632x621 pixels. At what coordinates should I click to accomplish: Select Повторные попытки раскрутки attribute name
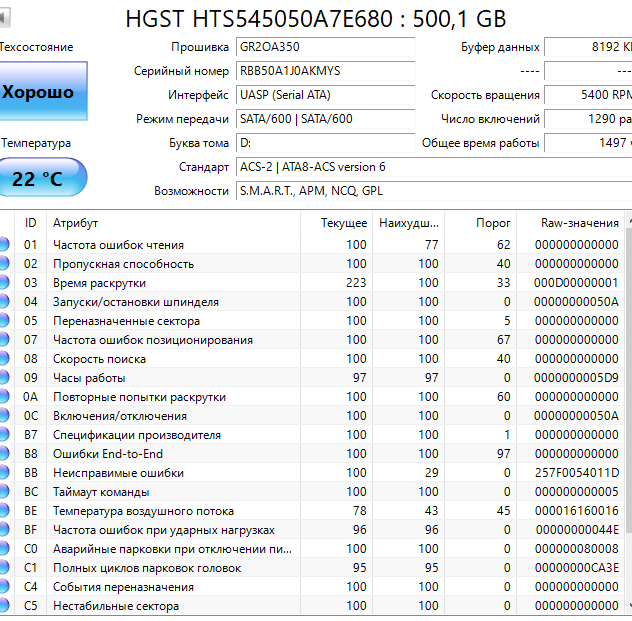coord(139,397)
